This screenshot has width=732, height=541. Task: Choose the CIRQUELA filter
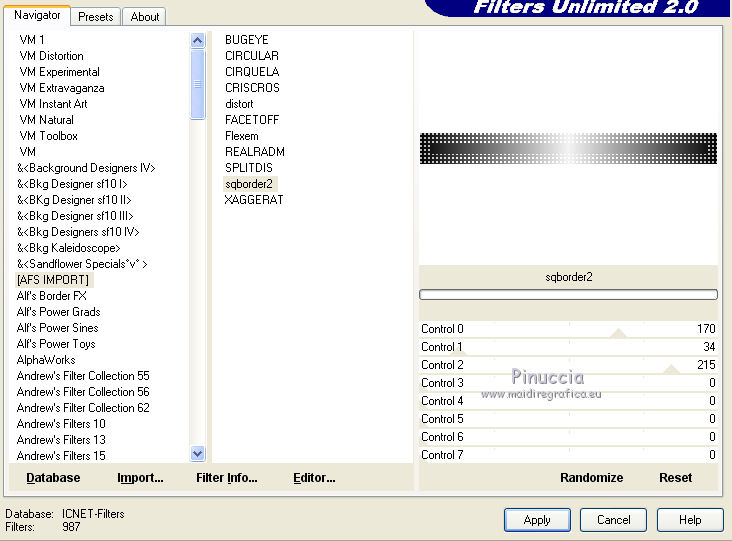[x=252, y=72]
